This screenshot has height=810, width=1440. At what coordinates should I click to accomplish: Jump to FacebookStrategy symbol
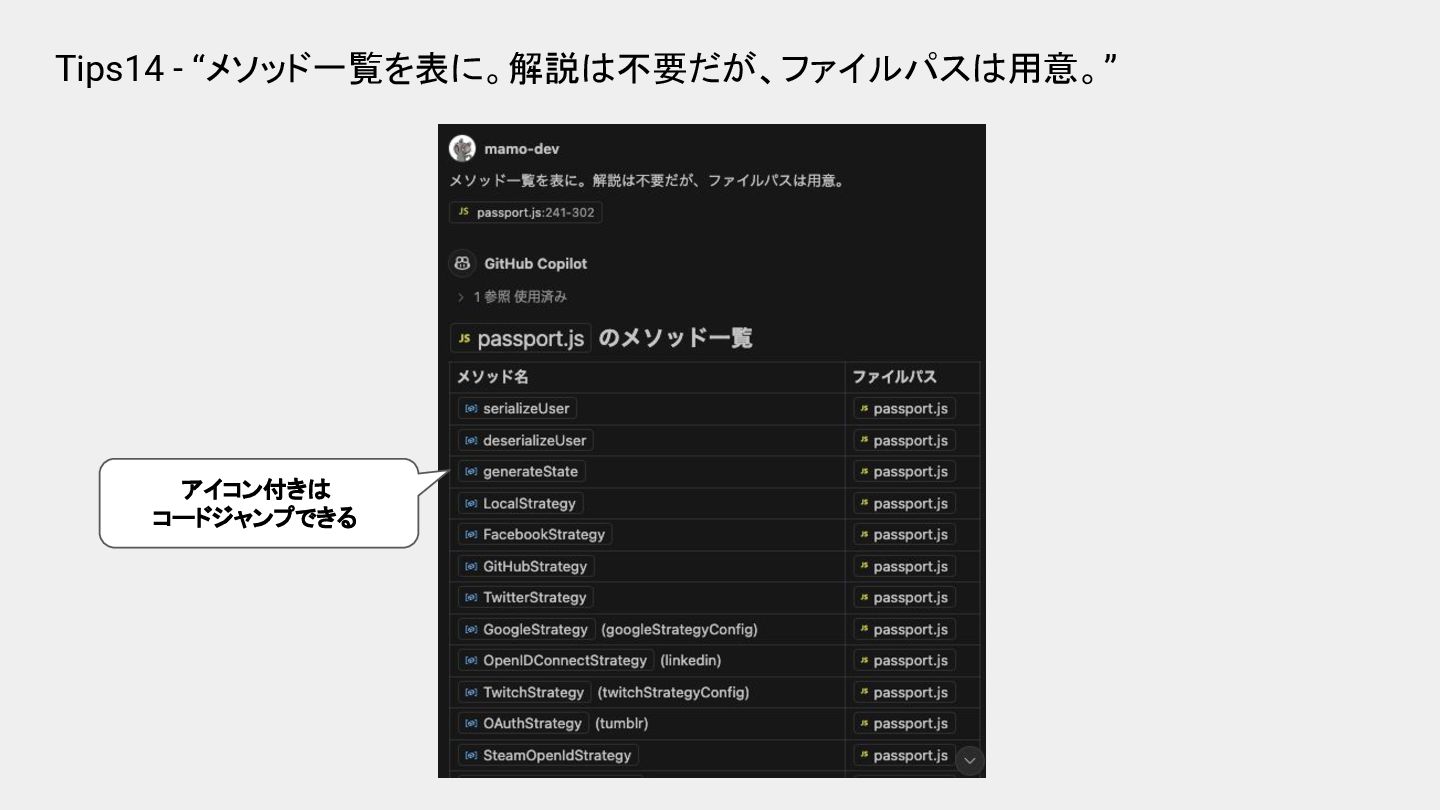pyautogui.click(x=535, y=534)
